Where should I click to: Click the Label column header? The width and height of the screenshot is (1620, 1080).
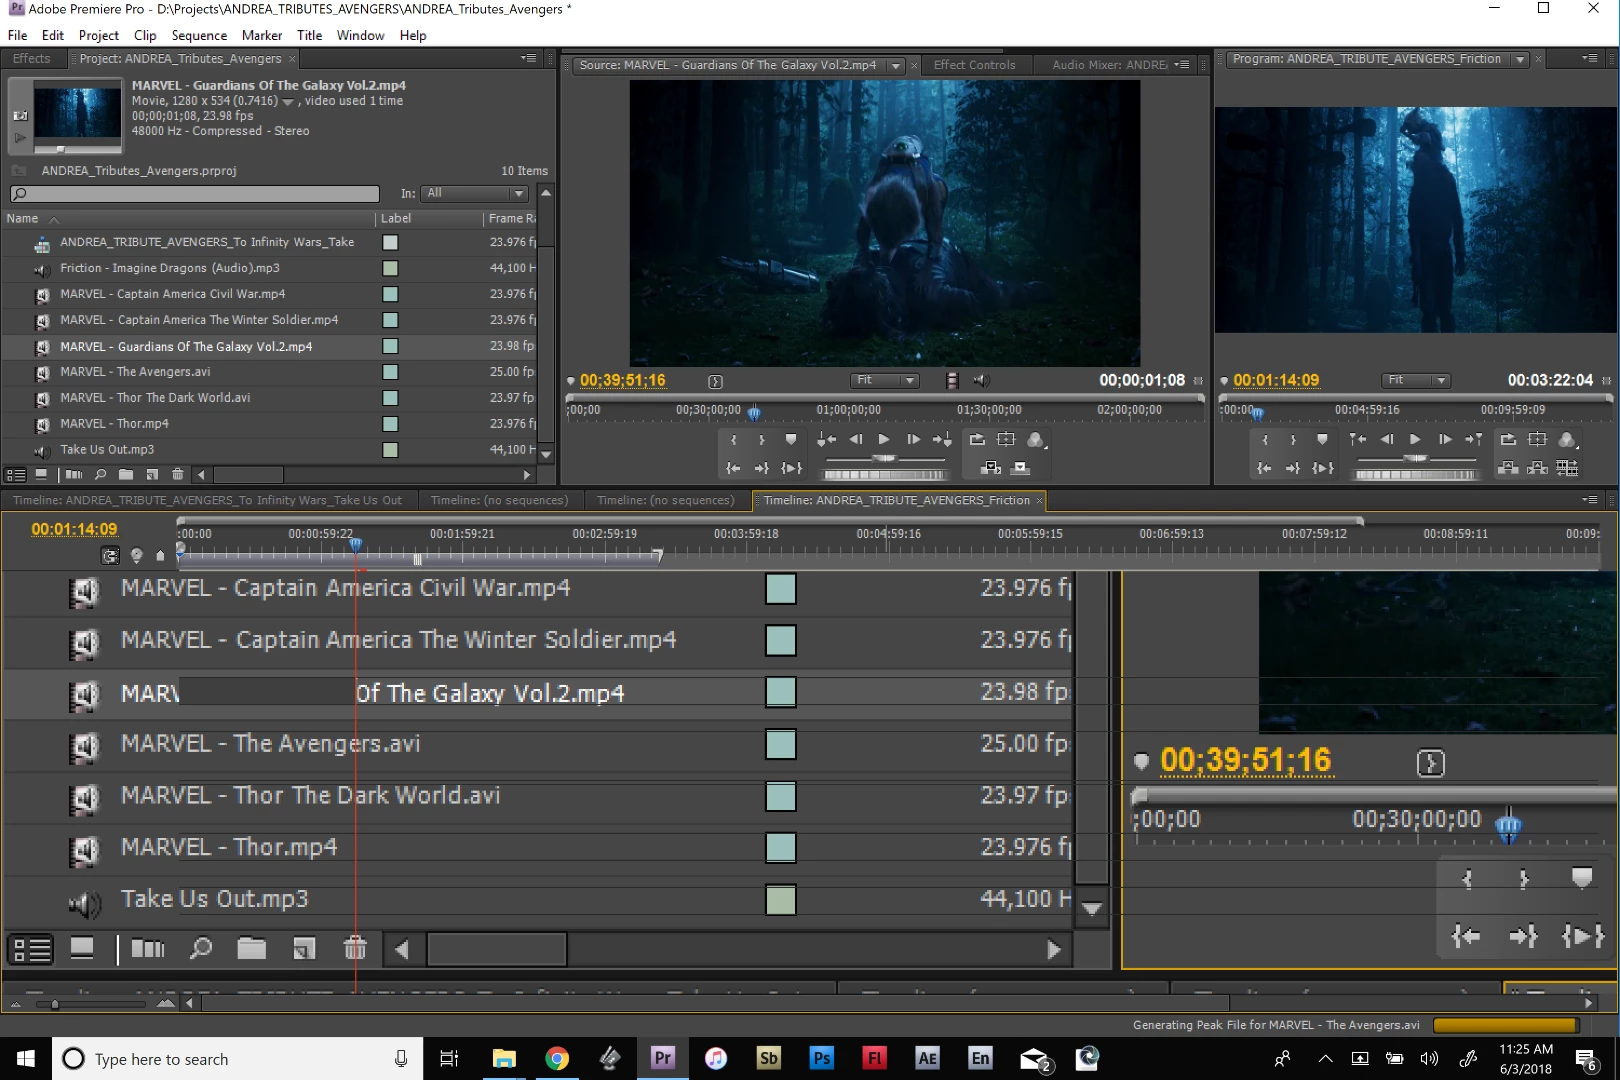click(396, 218)
